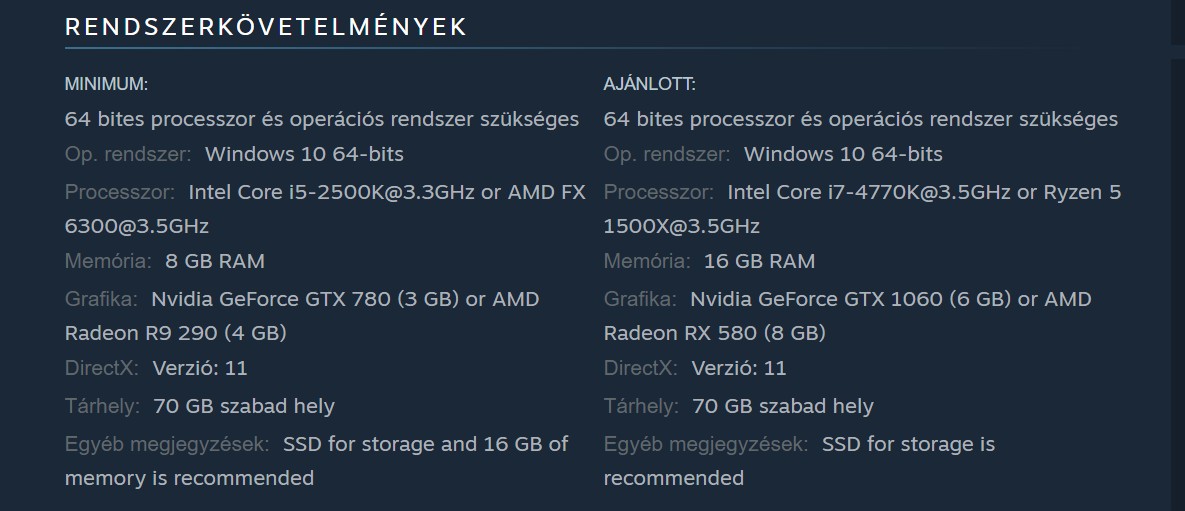Click the minimum DirectX Verzió: 11 value

tap(200, 368)
